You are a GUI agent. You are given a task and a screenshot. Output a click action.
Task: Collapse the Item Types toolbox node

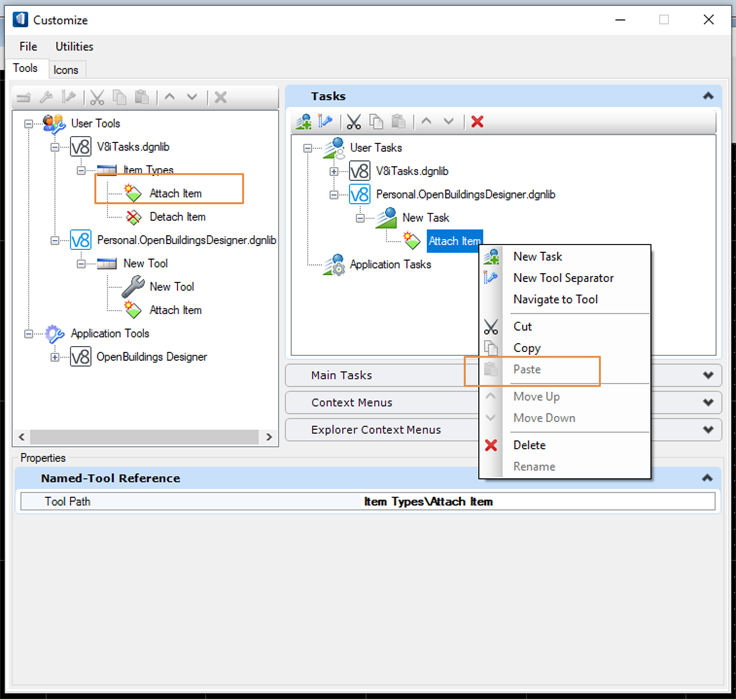pyautogui.click(x=81, y=170)
